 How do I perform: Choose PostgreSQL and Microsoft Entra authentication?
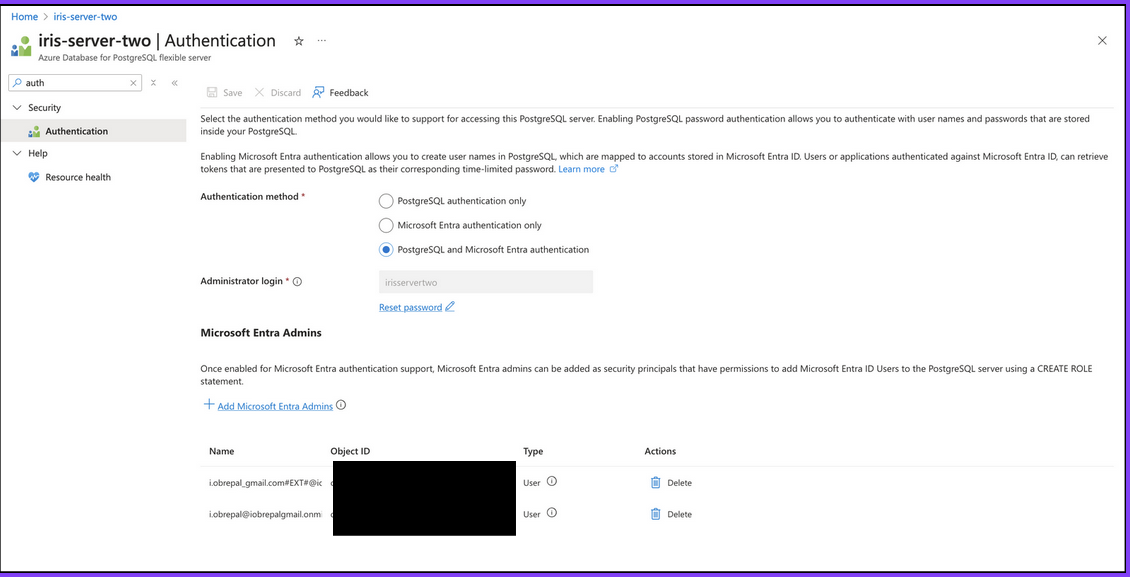click(386, 249)
